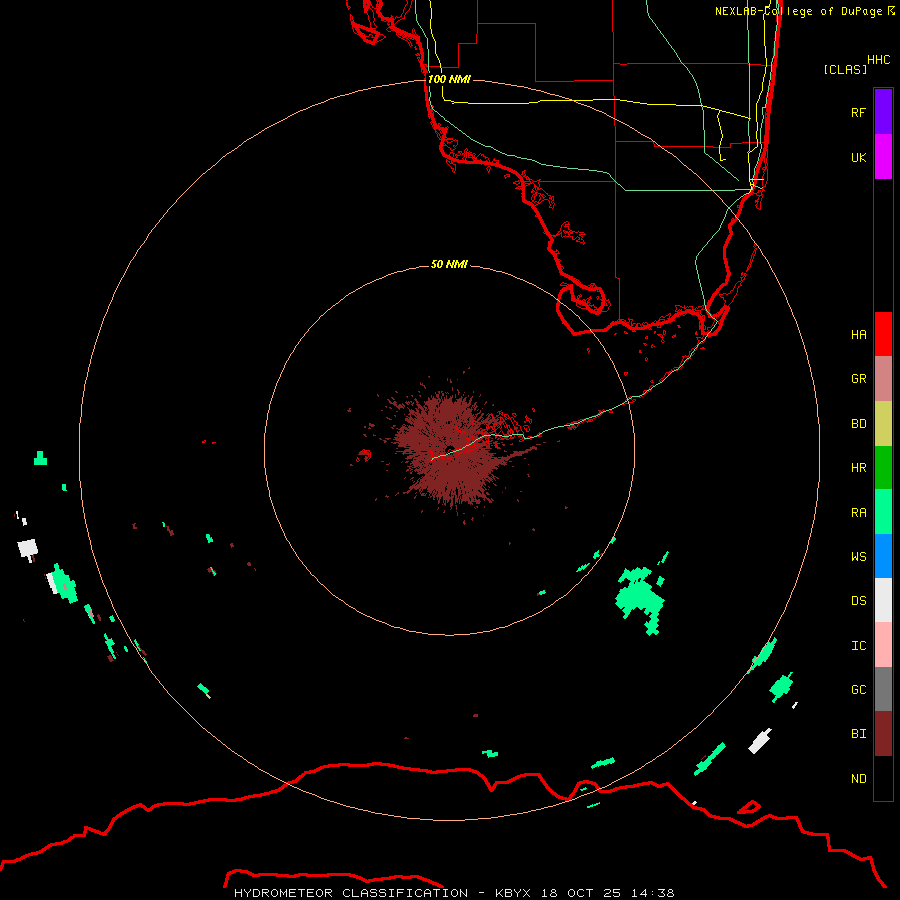Click the GC legend label

click(x=858, y=690)
